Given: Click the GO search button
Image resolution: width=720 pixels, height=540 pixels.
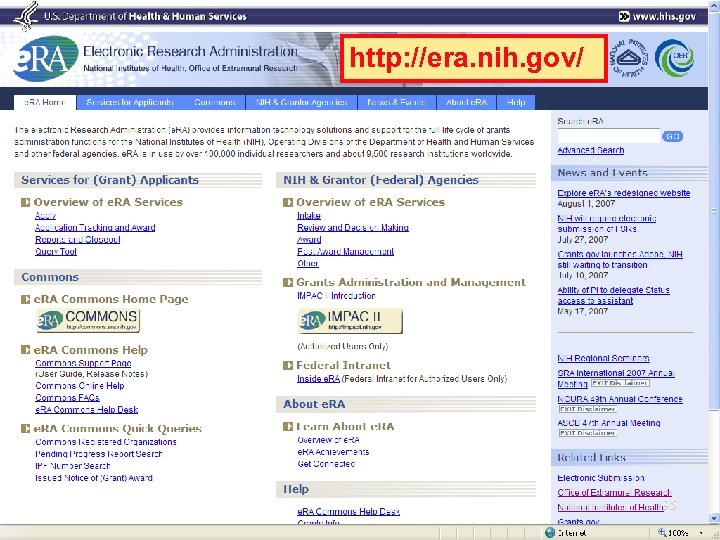Looking at the screenshot, I should click(x=673, y=136).
